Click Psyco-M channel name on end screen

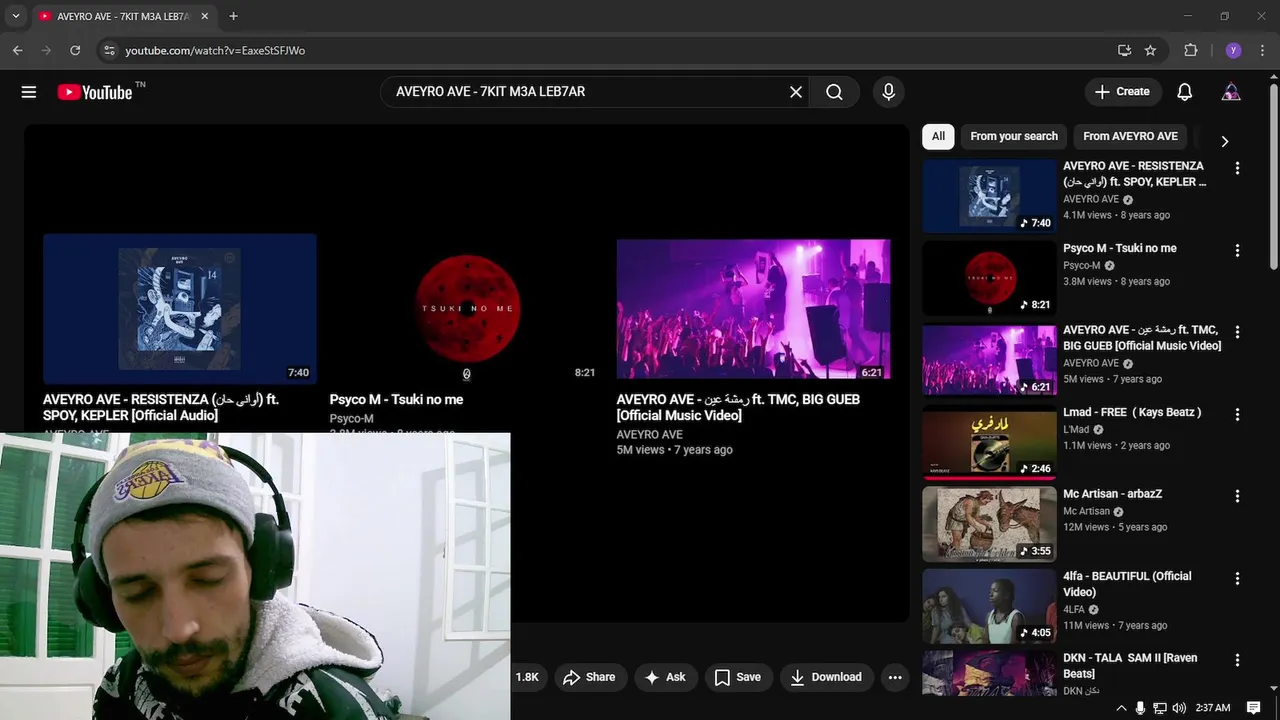(x=352, y=419)
